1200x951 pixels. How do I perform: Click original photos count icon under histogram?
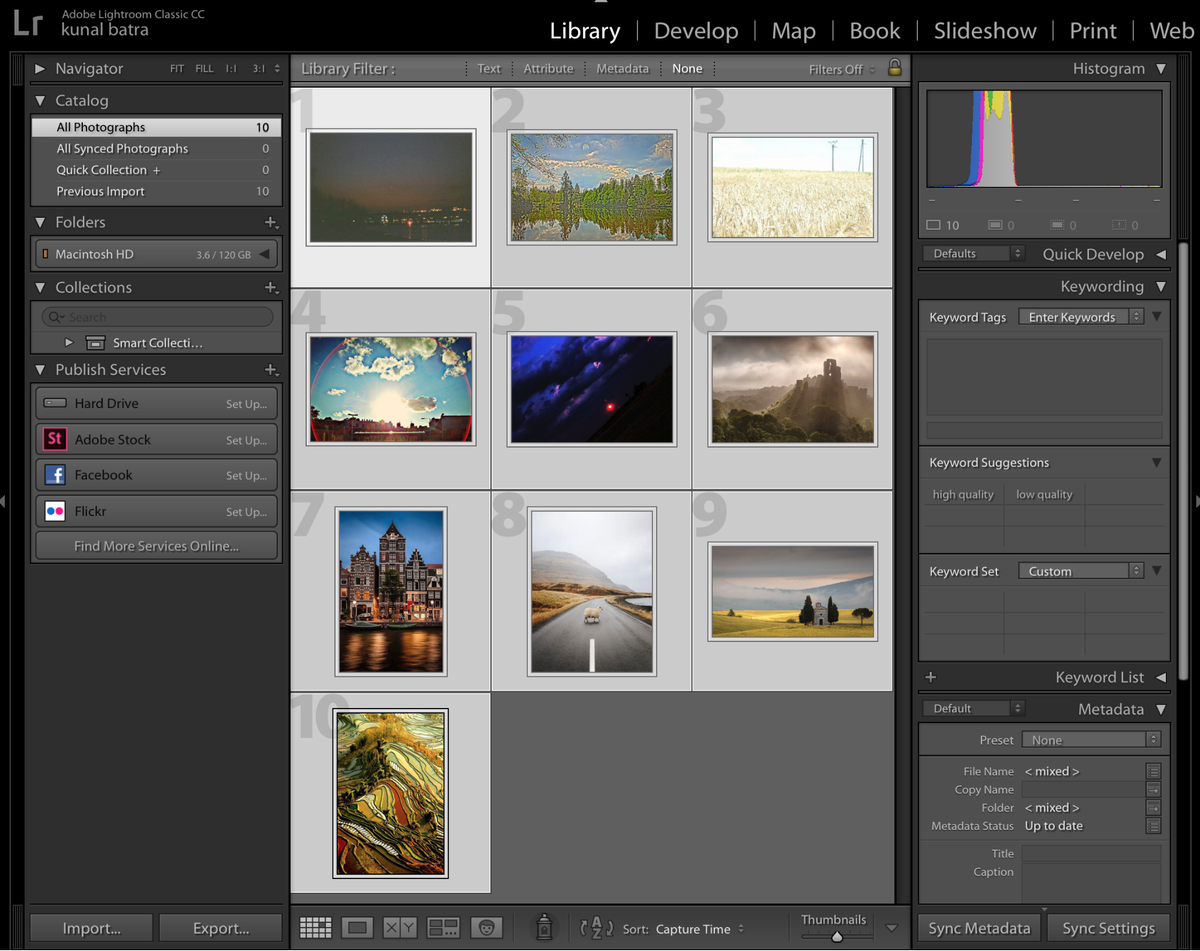(934, 225)
